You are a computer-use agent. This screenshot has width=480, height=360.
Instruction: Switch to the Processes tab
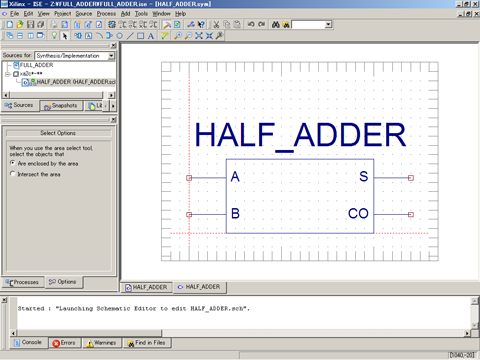(x=22, y=282)
